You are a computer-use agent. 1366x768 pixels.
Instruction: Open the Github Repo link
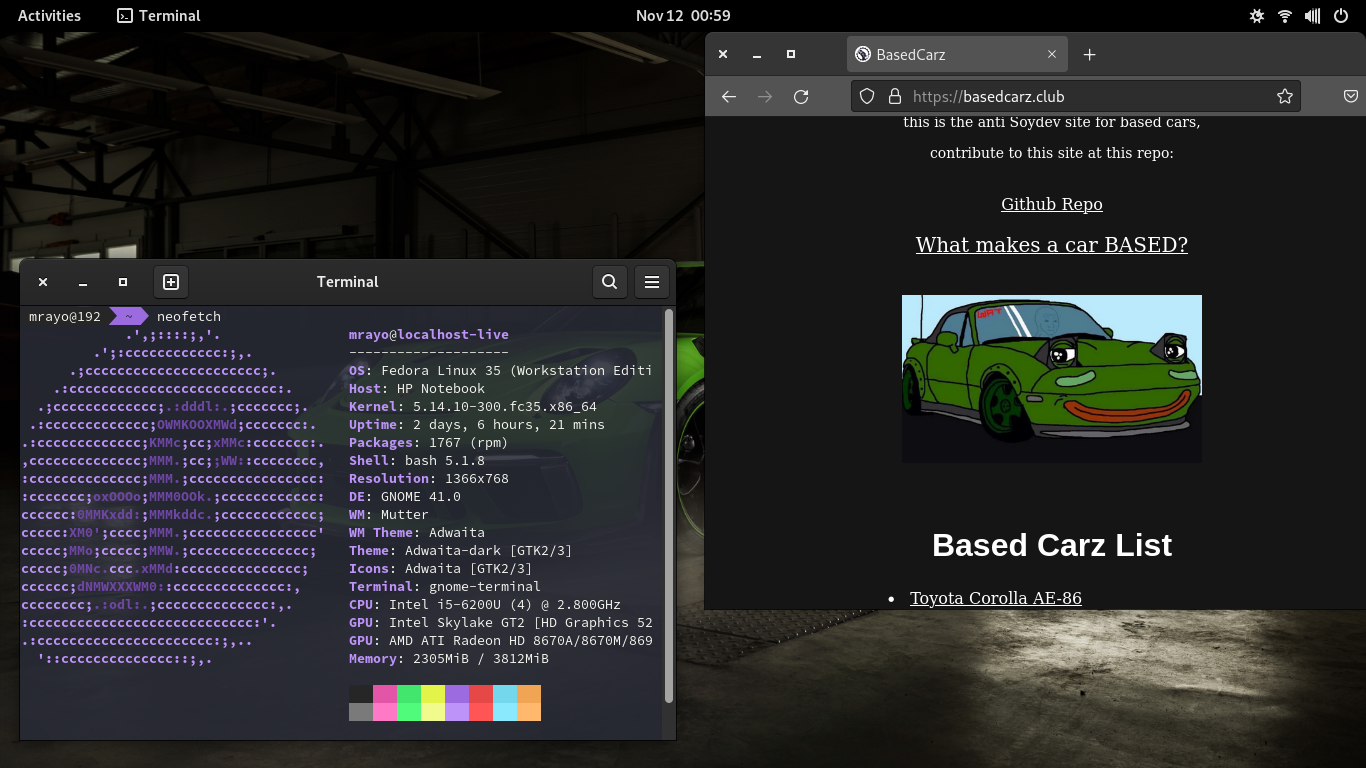(1052, 204)
